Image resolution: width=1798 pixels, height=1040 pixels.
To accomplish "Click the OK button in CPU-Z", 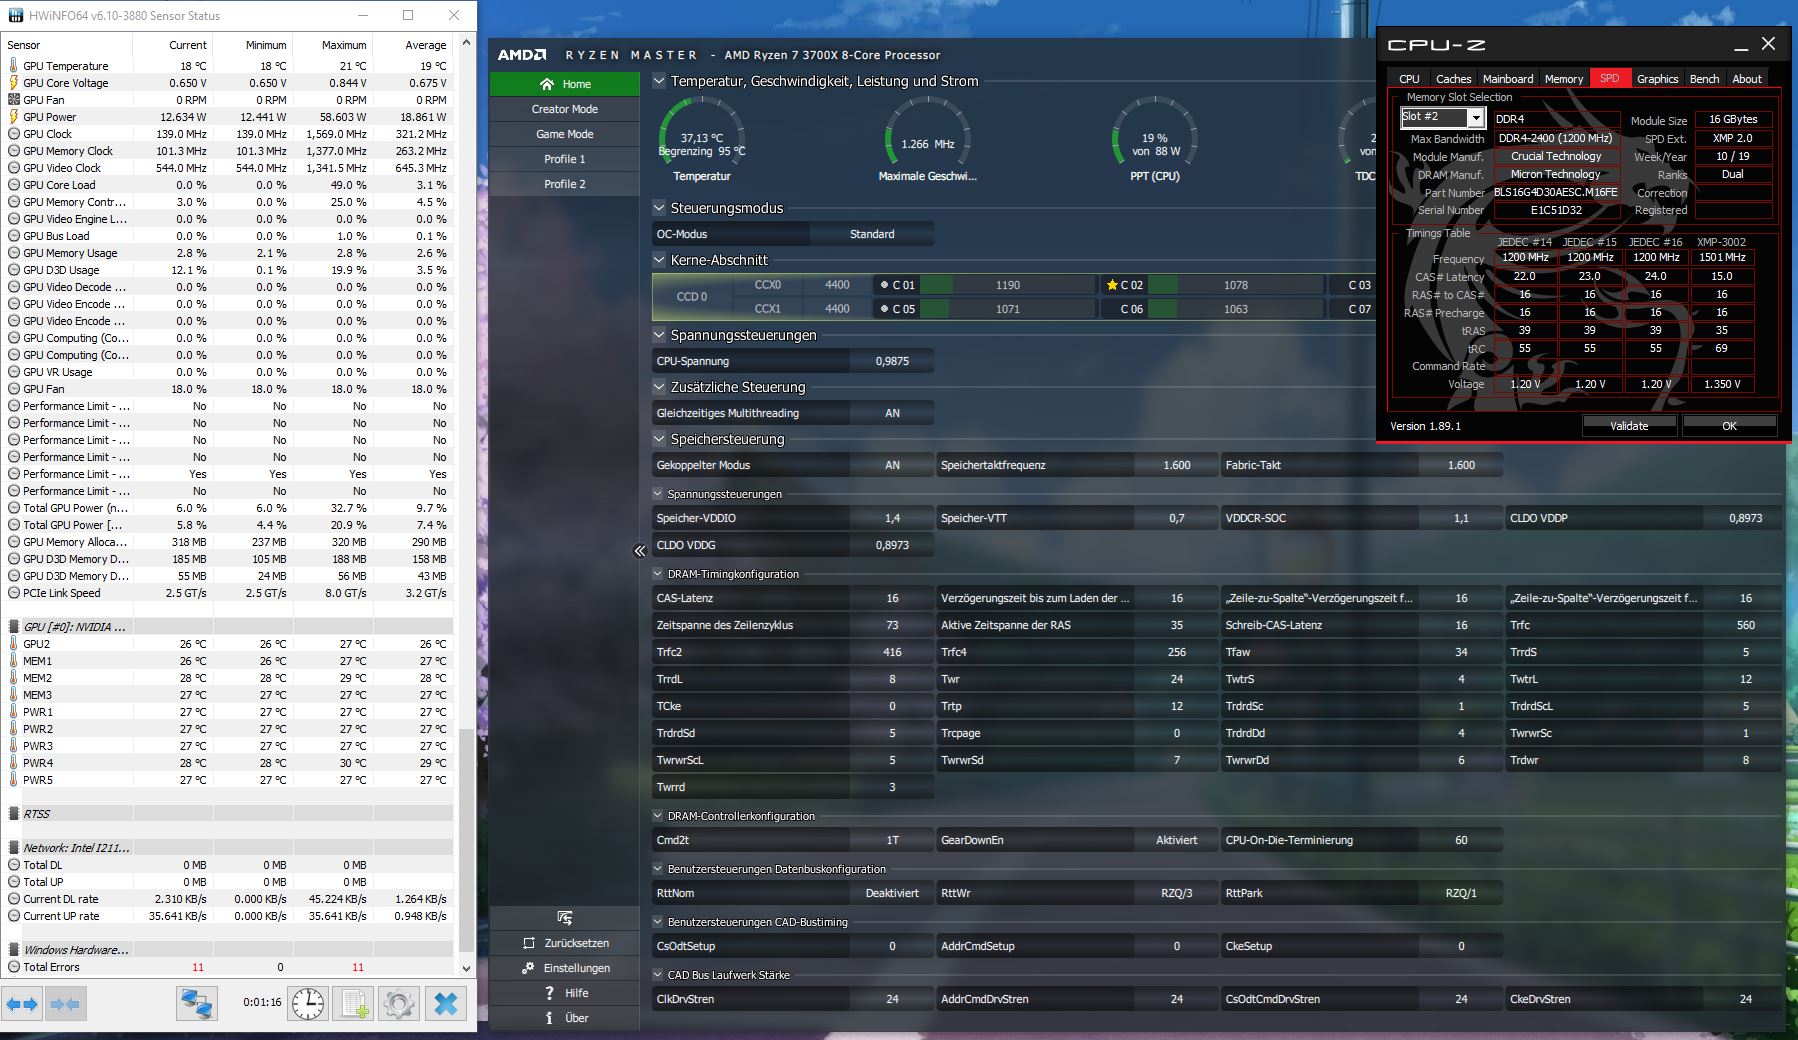I will coord(1729,426).
